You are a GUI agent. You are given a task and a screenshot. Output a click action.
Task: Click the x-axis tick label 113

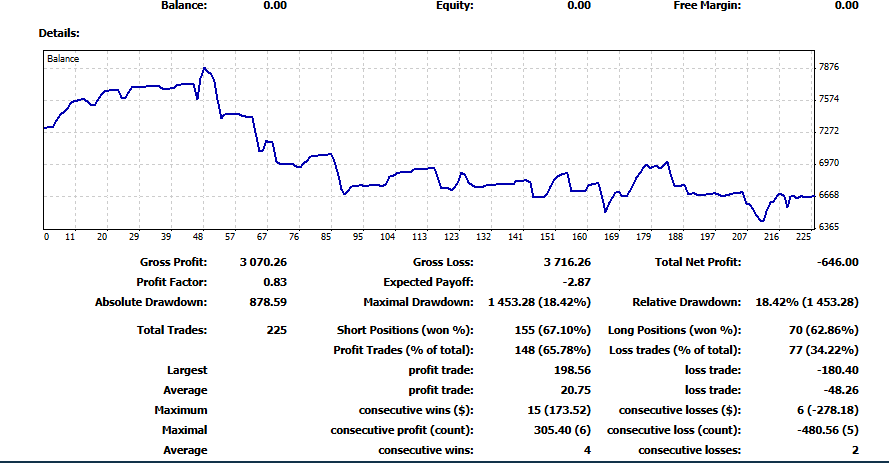(x=420, y=237)
